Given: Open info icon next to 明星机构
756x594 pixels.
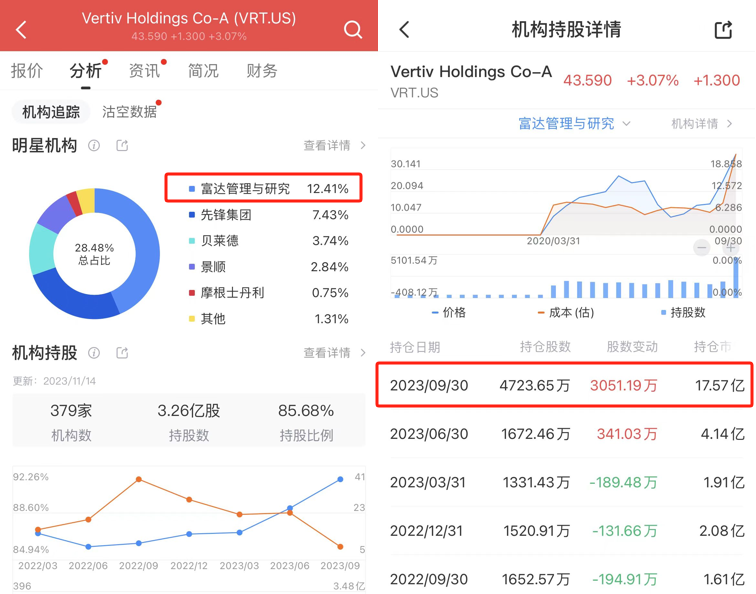Looking at the screenshot, I should pos(94,146).
